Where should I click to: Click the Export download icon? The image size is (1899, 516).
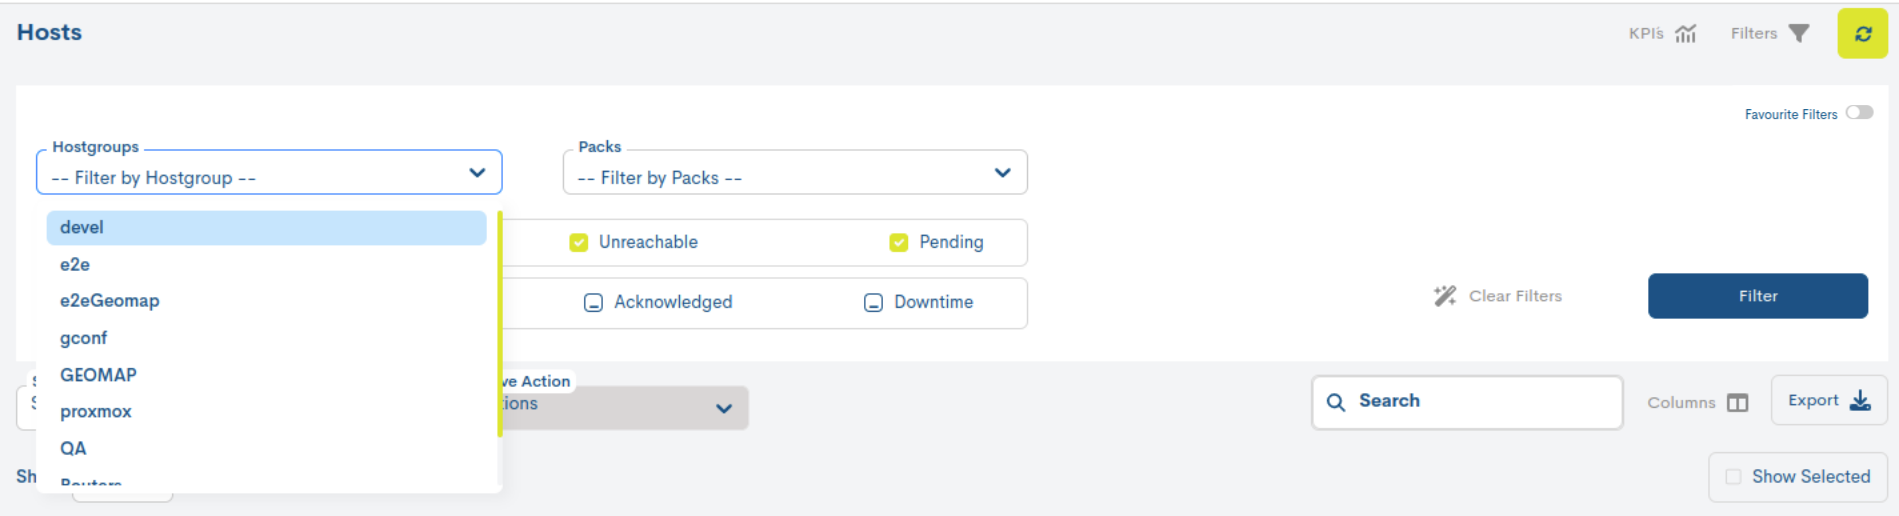tap(1860, 400)
